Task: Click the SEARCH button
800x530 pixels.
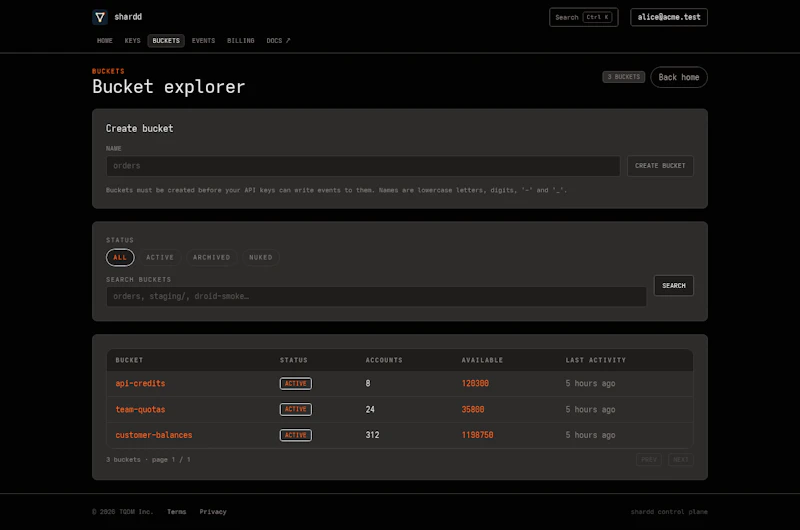Action: point(673,286)
